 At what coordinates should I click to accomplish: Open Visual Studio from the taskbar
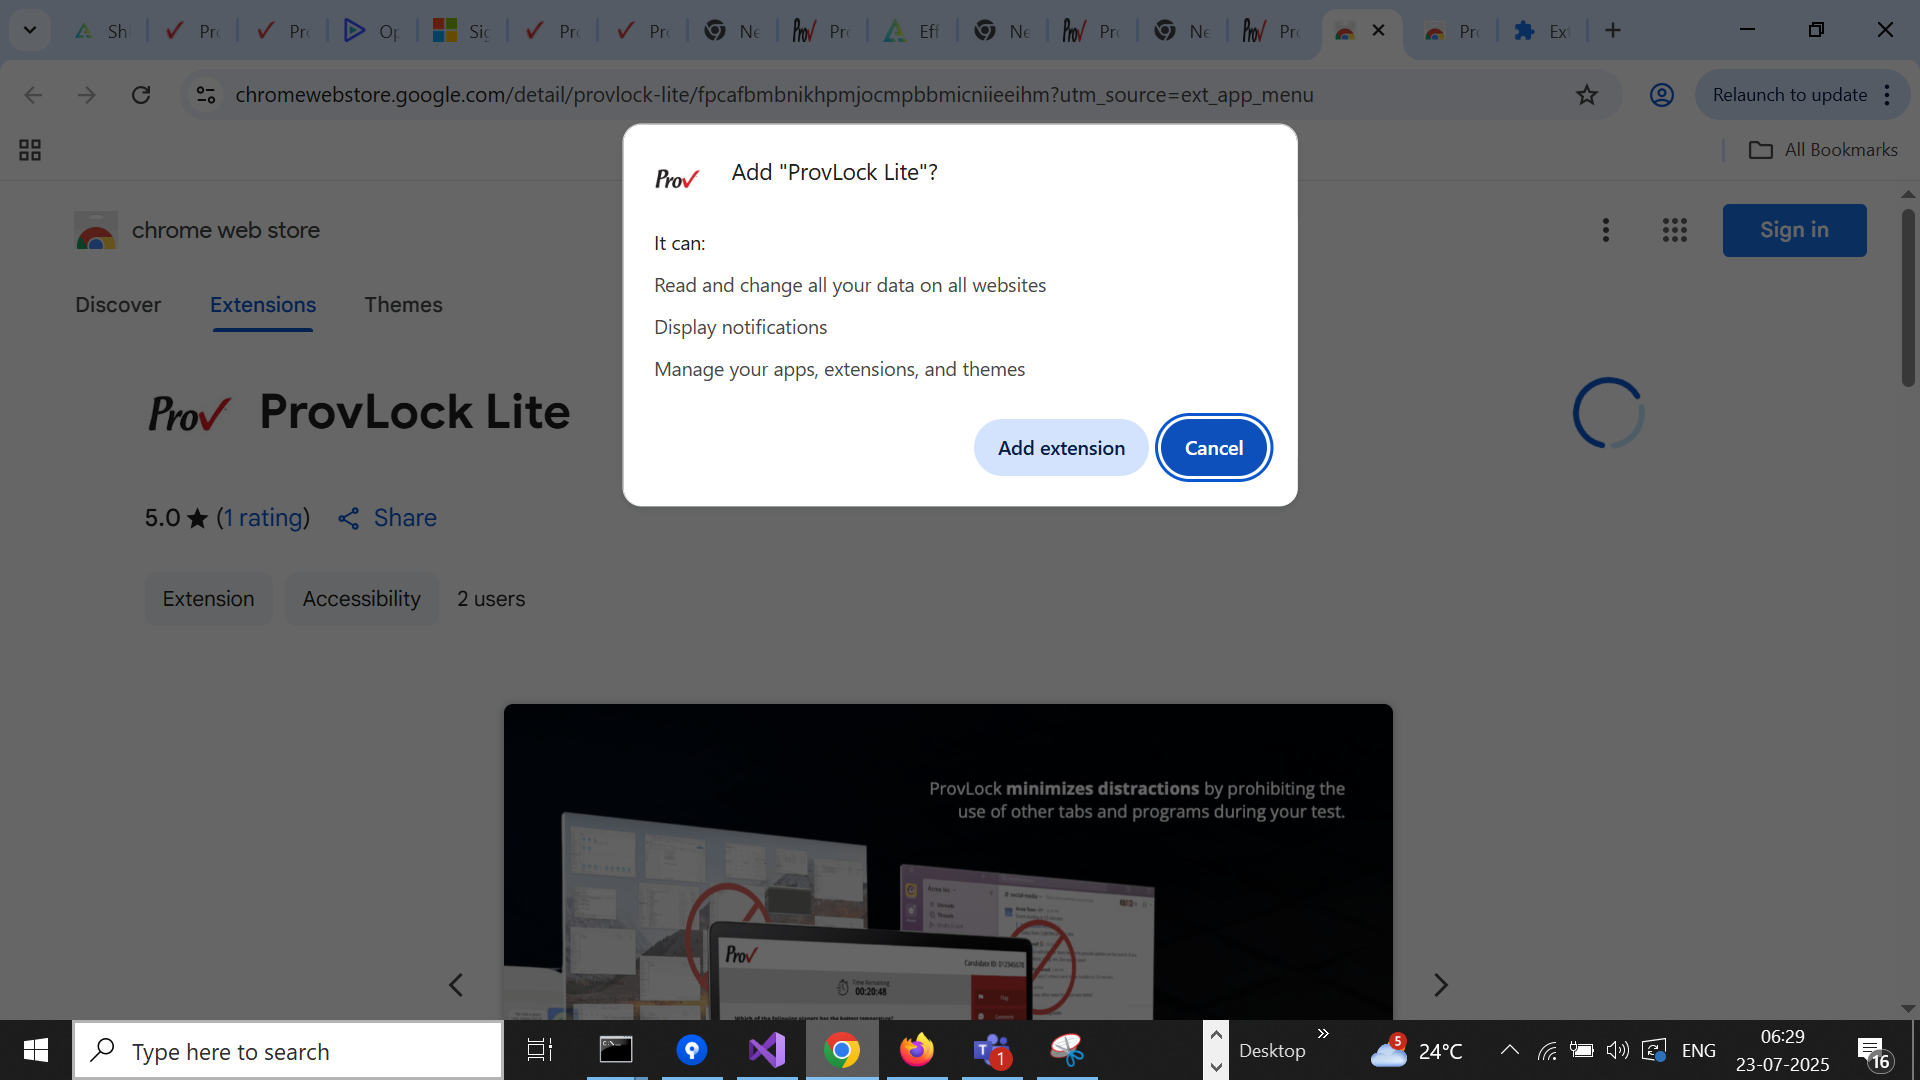pyautogui.click(x=767, y=1050)
